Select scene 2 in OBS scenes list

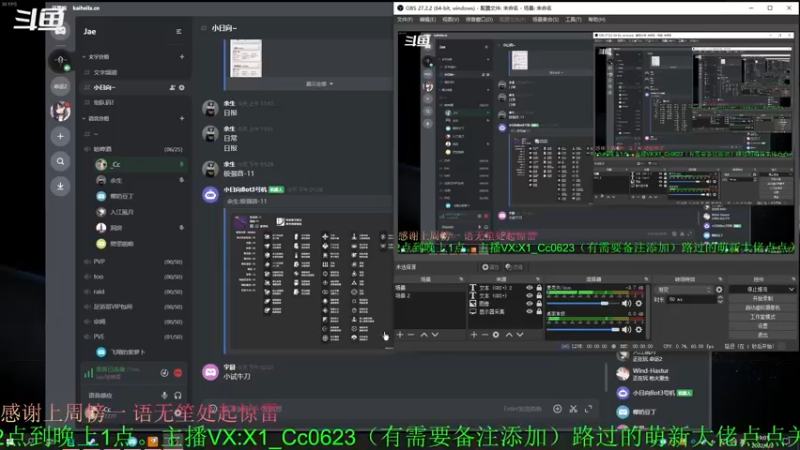coord(430,296)
